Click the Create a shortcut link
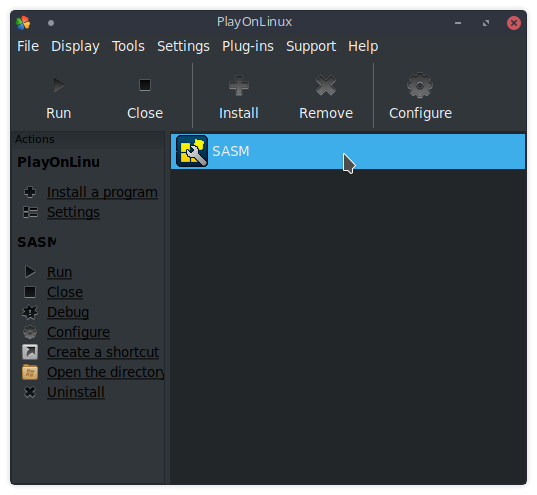 click(103, 352)
